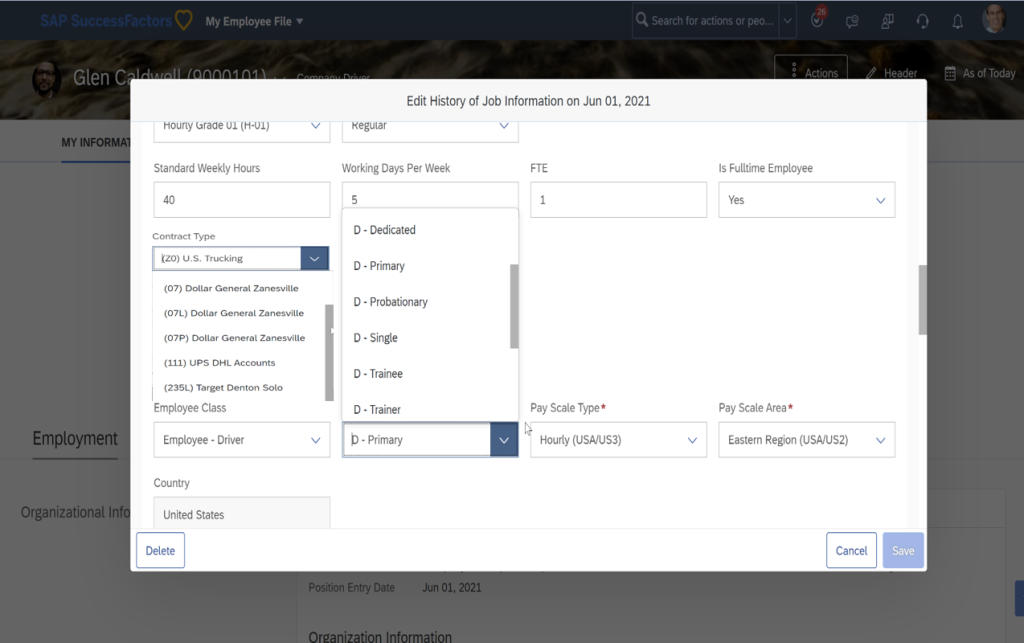This screenshot has height=643, width=1024.
Task: Open the Actions menu button
Action: coord(811,71)
